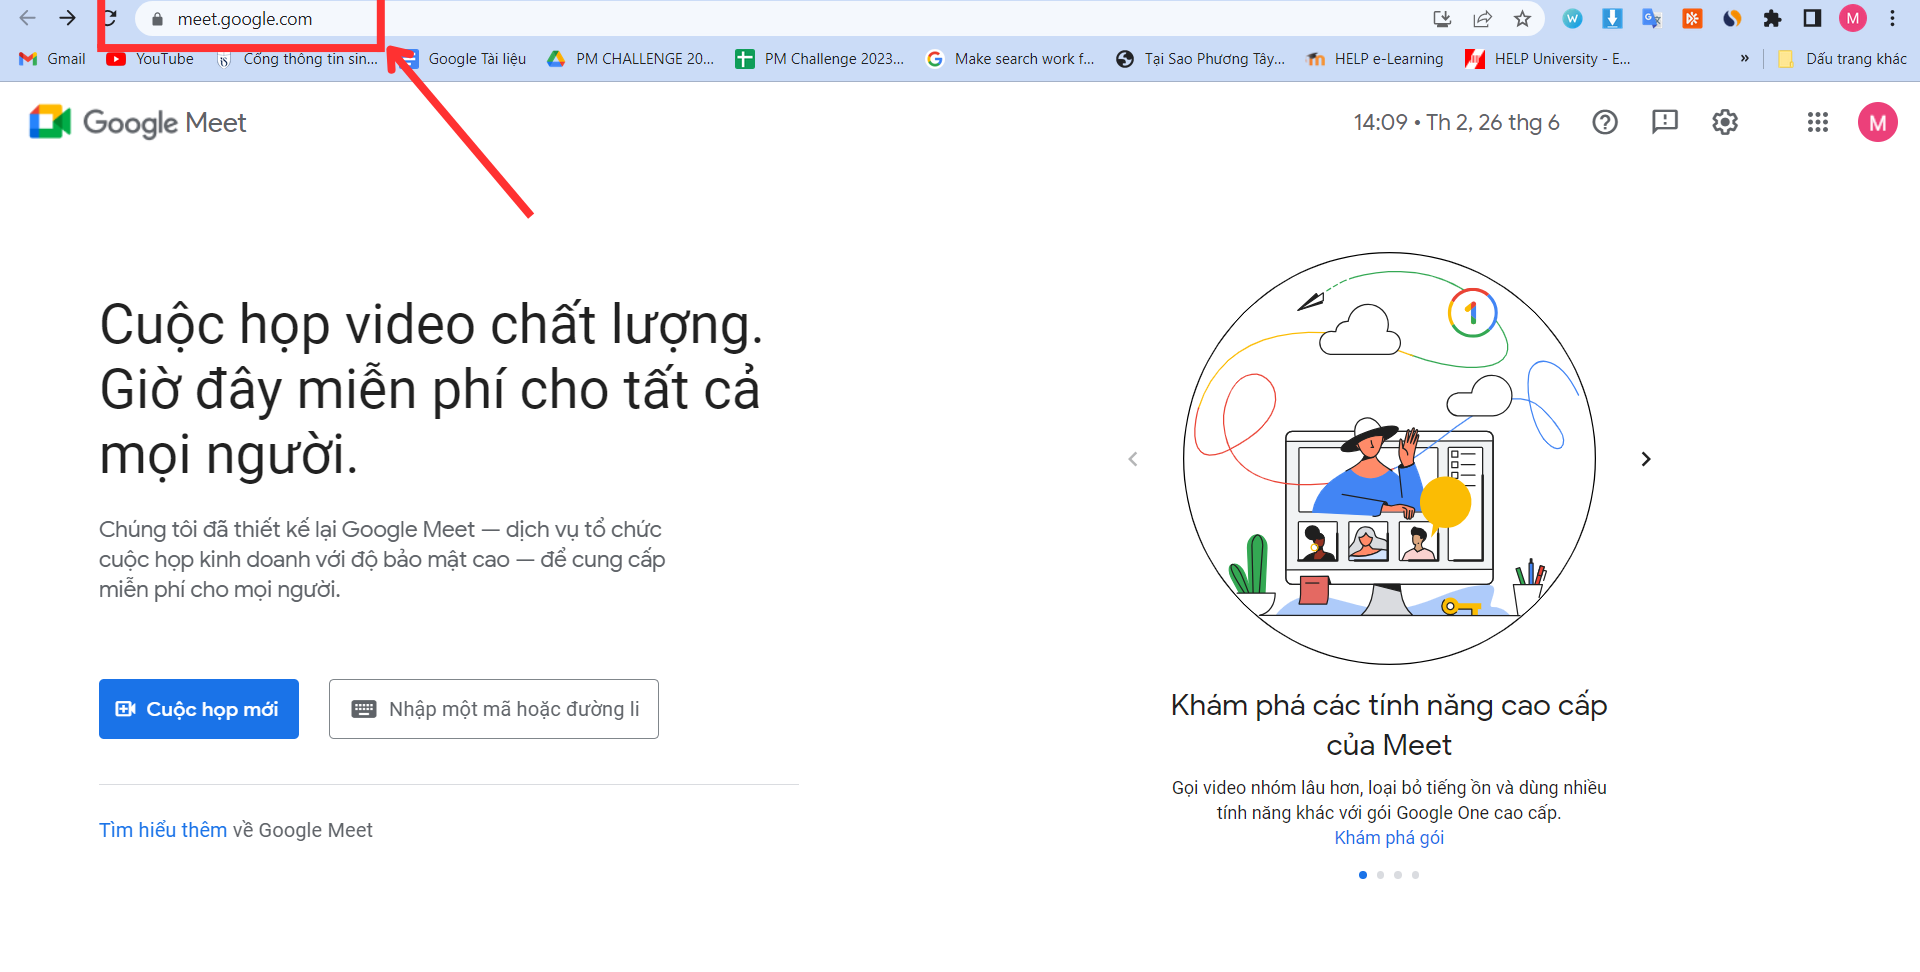Show next carousel slide with right chevron
Image resolution: width=1920 pixels, height=972 pixels.
pyautogui.click(x=1646, y=459)
